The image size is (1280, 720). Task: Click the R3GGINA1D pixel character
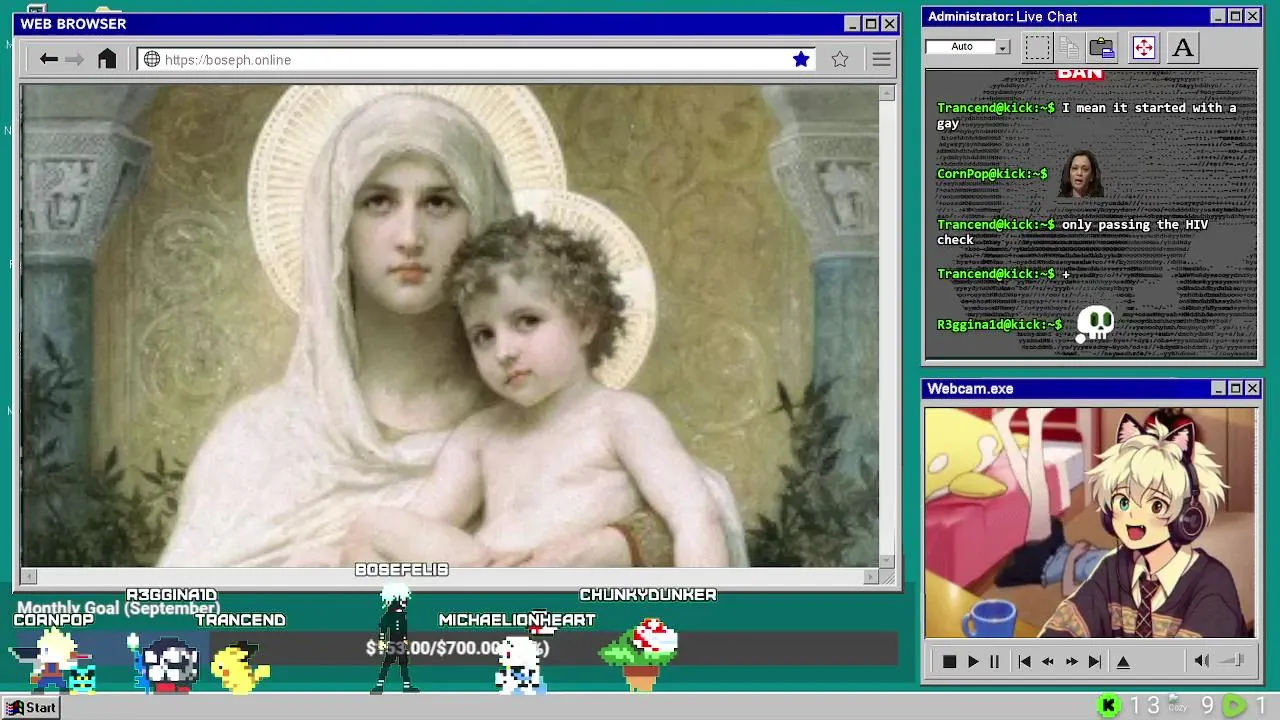167,663
